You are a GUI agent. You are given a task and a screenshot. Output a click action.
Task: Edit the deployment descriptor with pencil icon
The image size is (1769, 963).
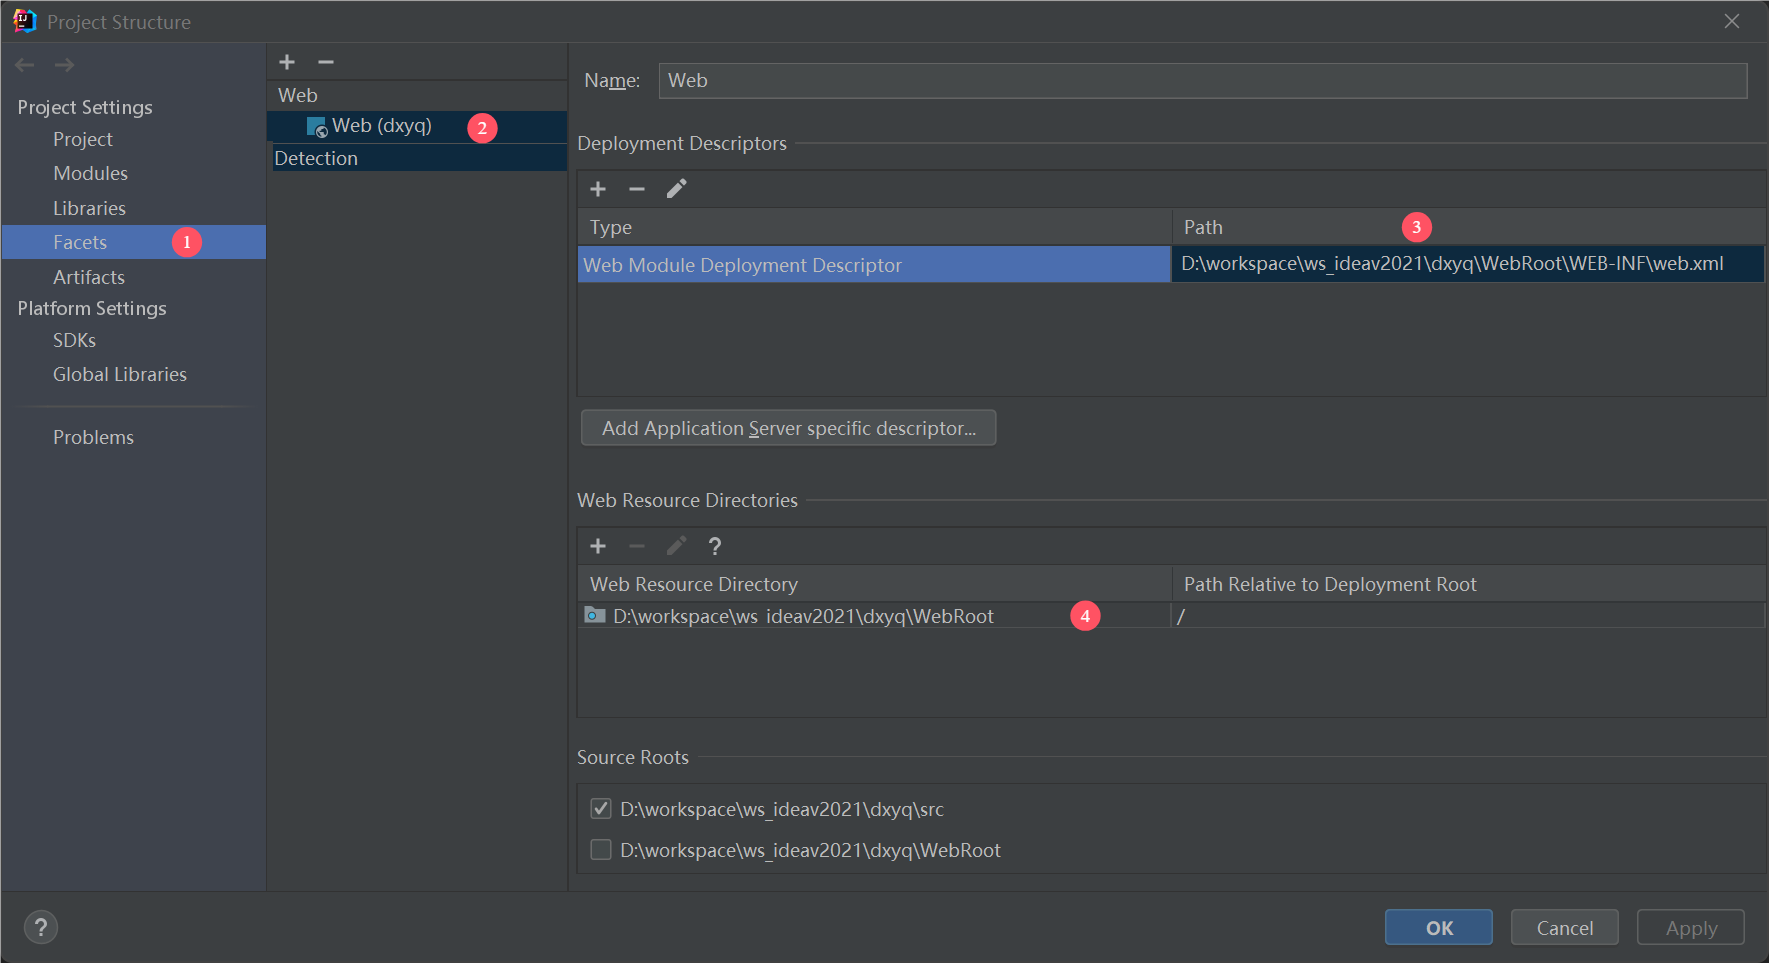[677, 189]
